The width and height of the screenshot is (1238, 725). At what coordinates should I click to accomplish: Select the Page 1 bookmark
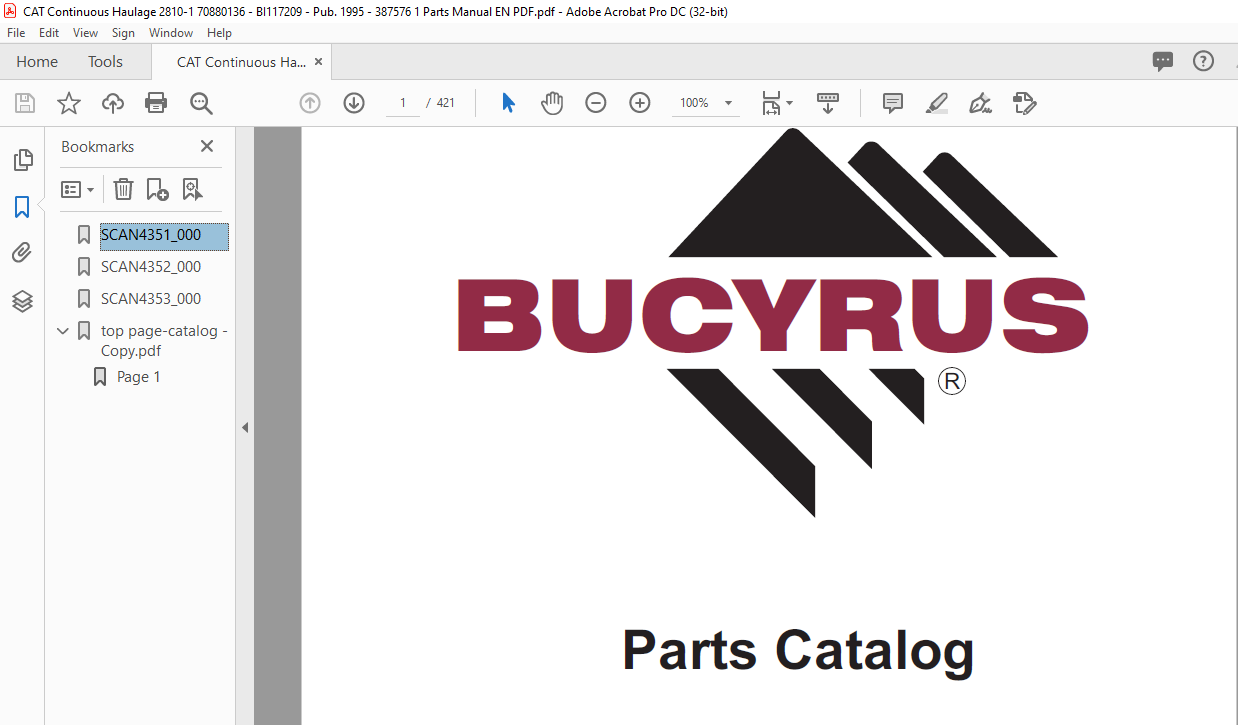click(x=139, y=377)
